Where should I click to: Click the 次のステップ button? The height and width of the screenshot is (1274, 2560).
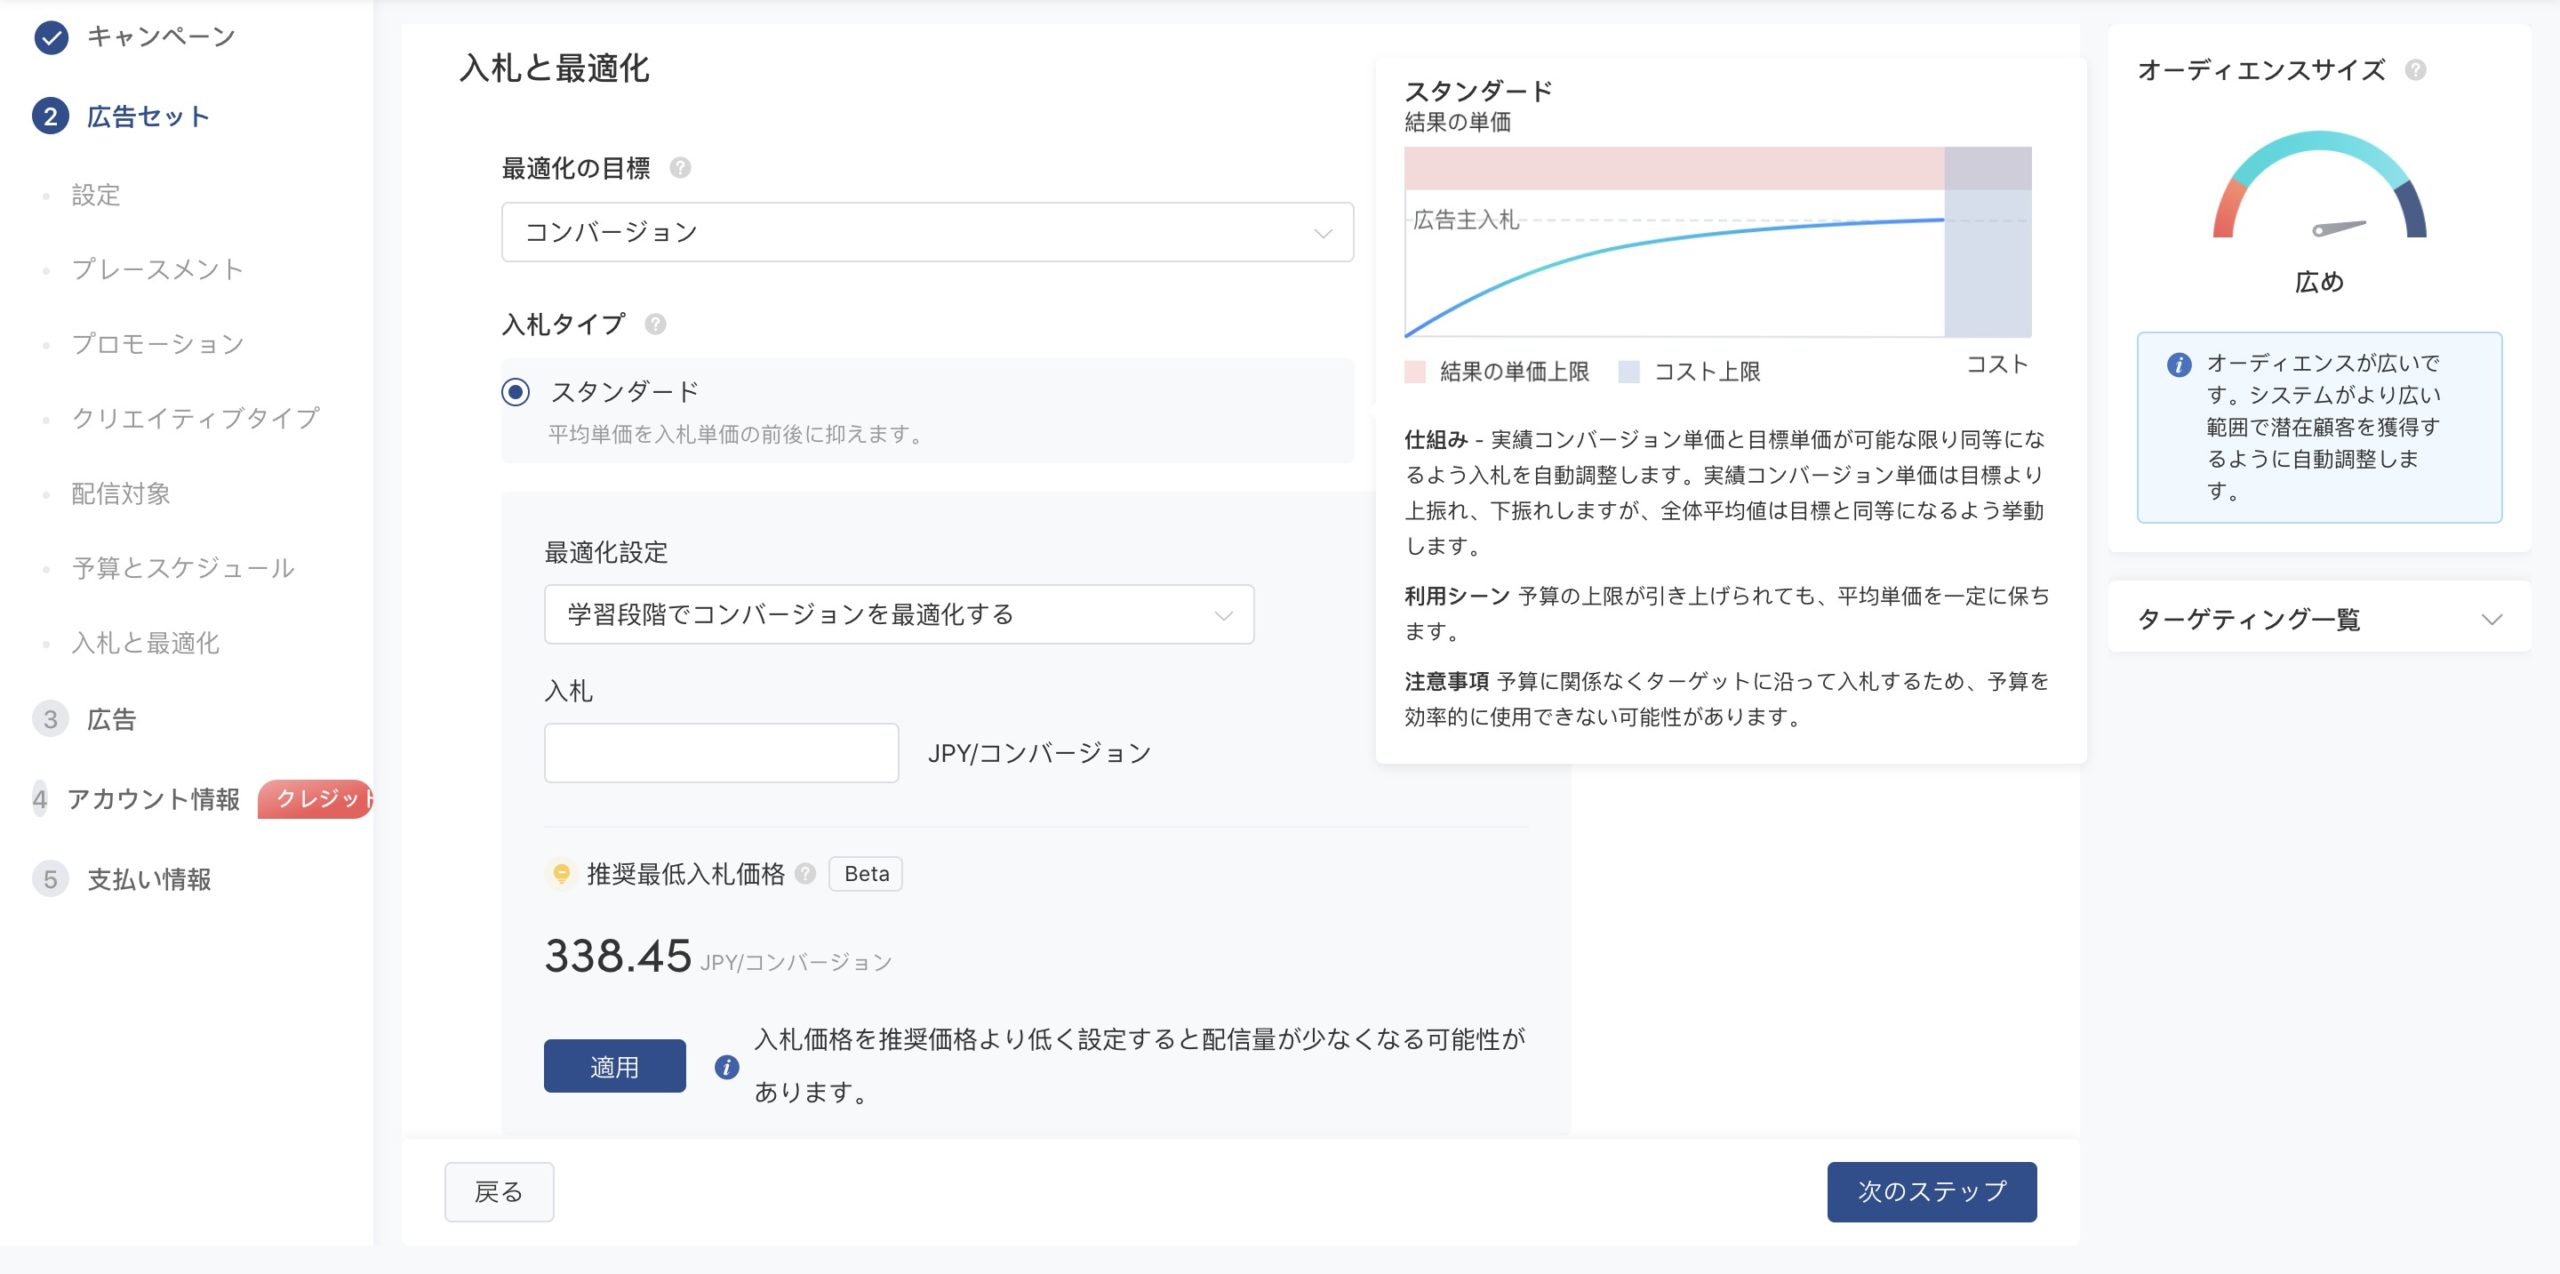(1932, 1192)
